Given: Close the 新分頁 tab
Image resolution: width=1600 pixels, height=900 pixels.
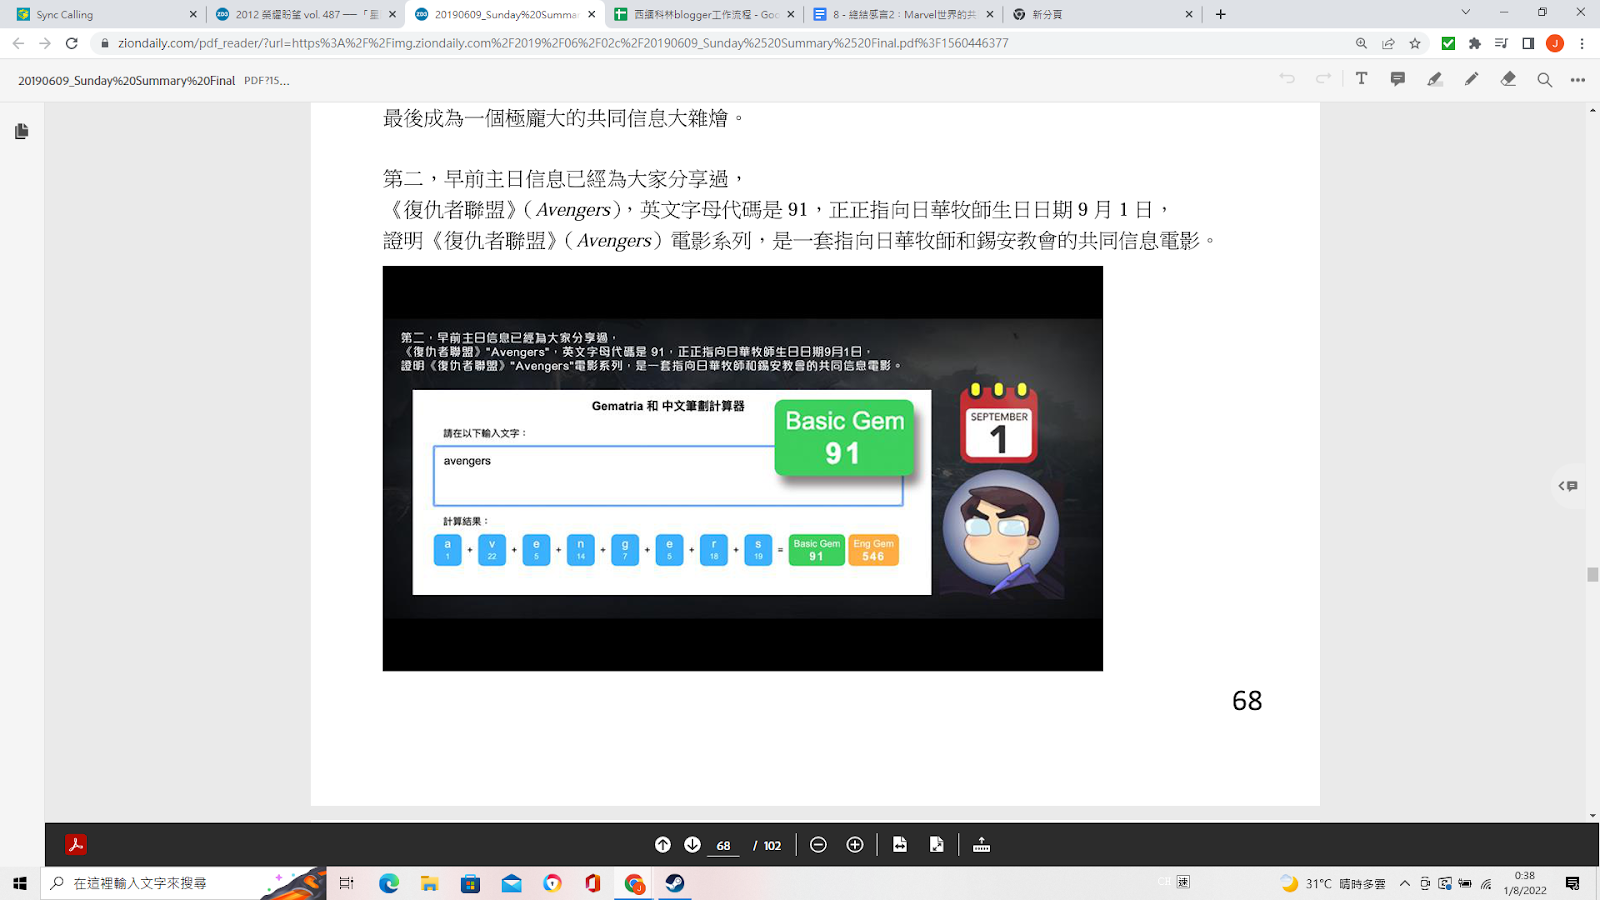Looking at the screenshot, I should tap(1189, 14).
